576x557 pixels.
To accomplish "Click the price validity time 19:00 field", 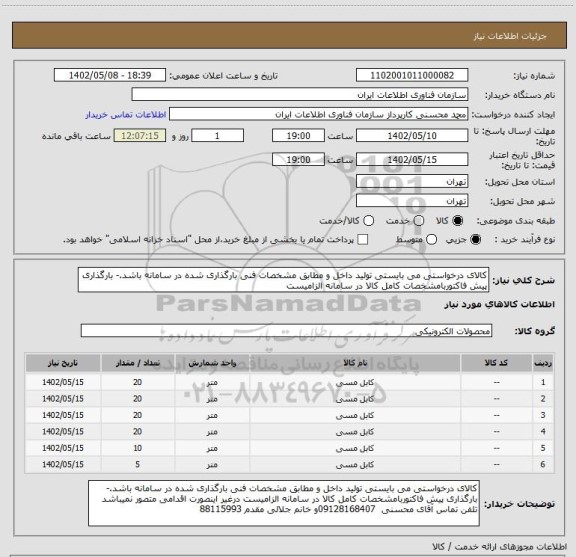I will click(x=298, y=159).
